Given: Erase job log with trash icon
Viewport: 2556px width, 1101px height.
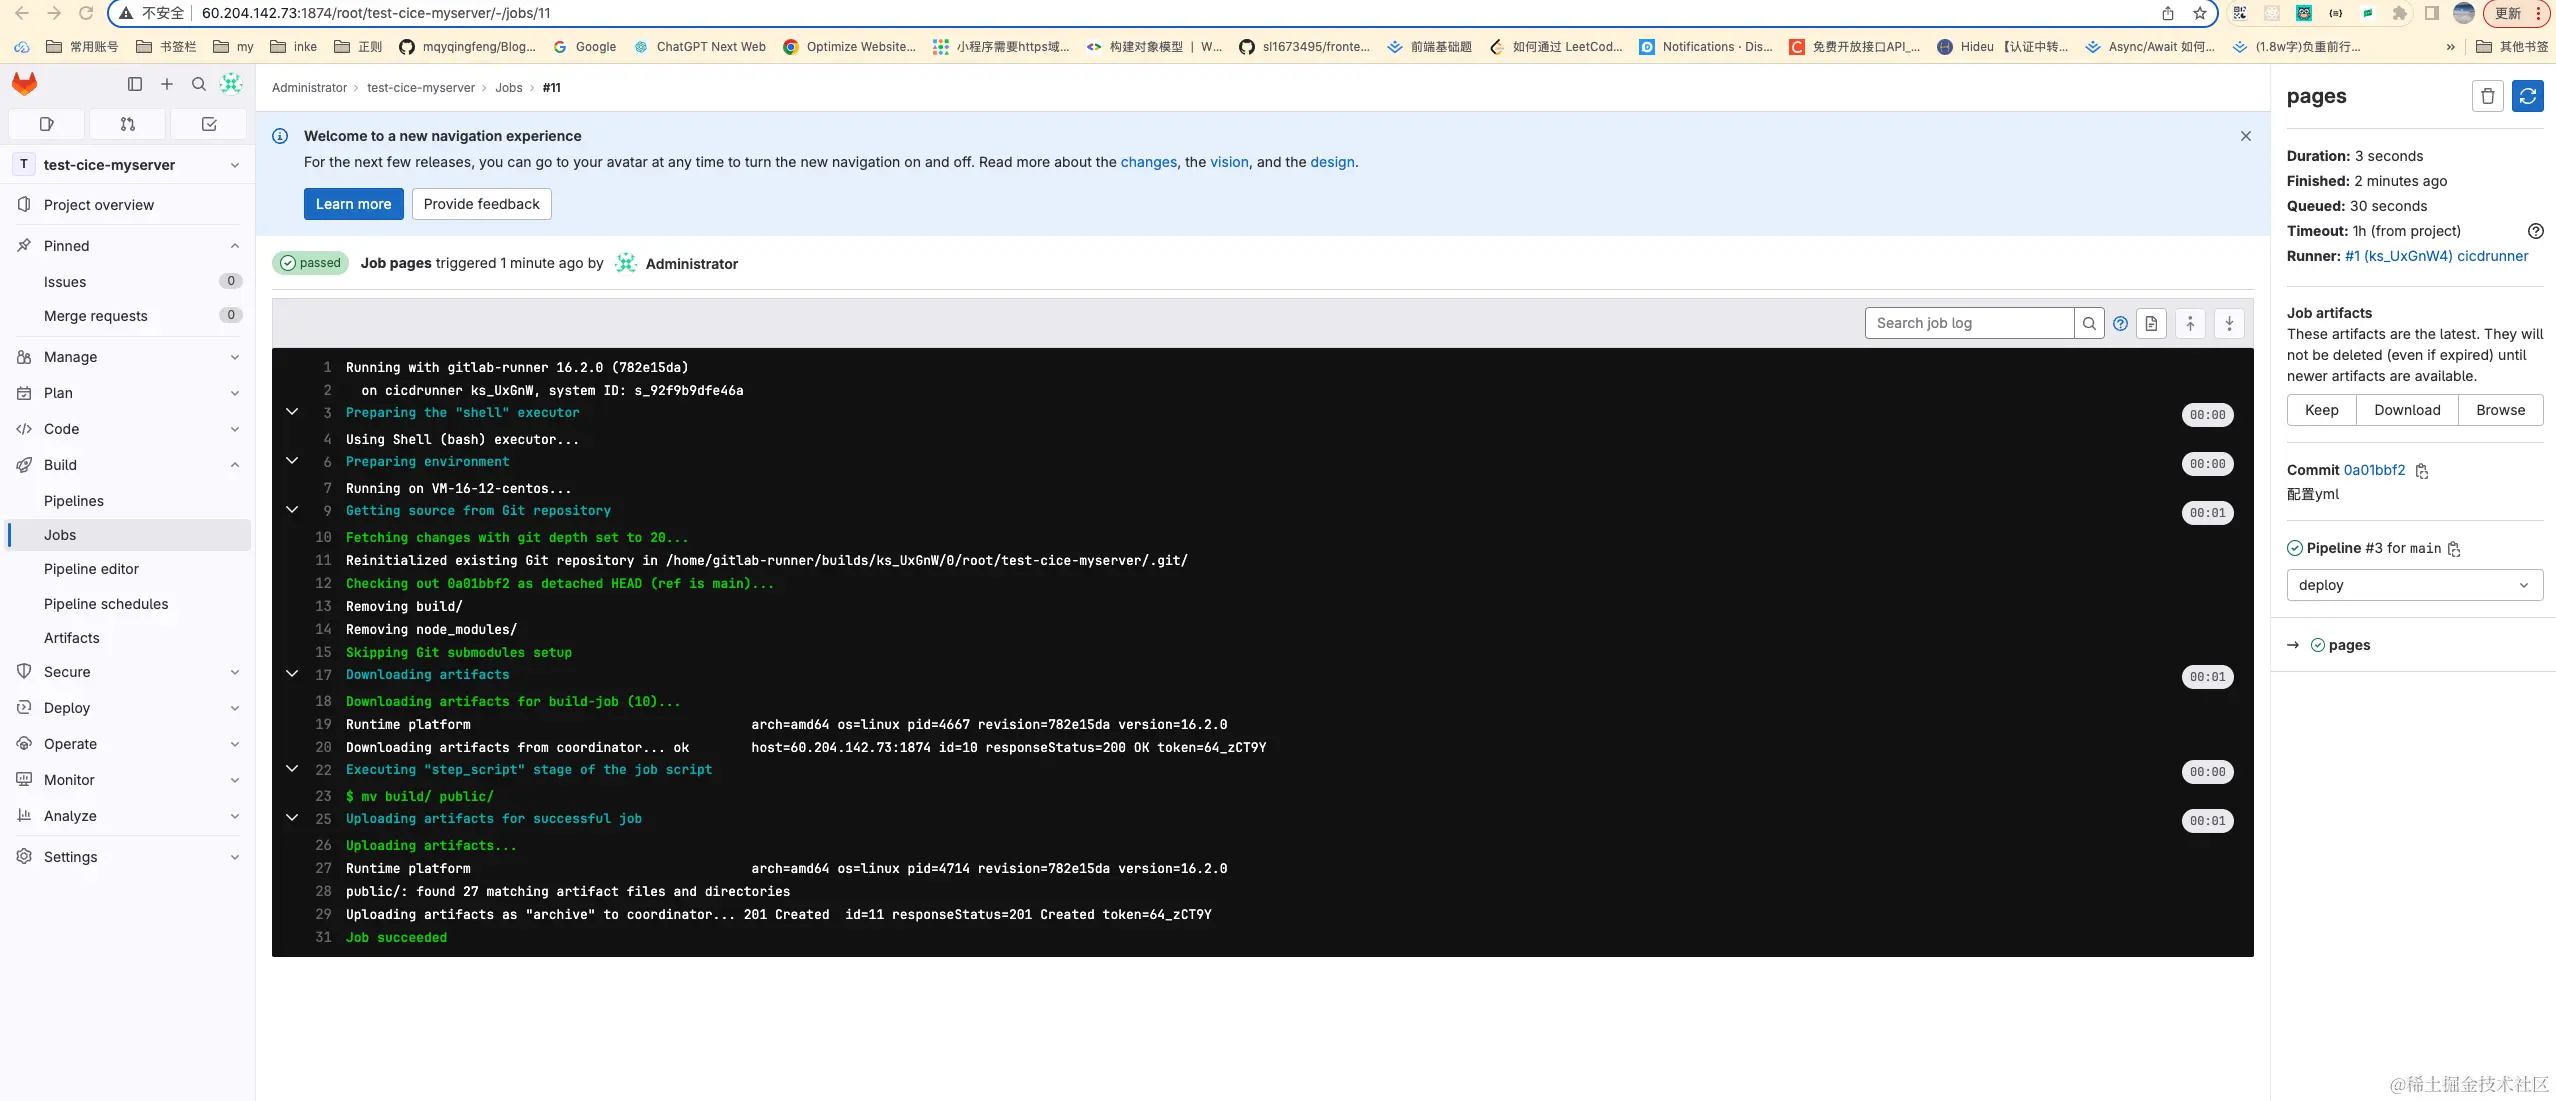Looking at the screenshot, I should click(x=2487, y=96).
